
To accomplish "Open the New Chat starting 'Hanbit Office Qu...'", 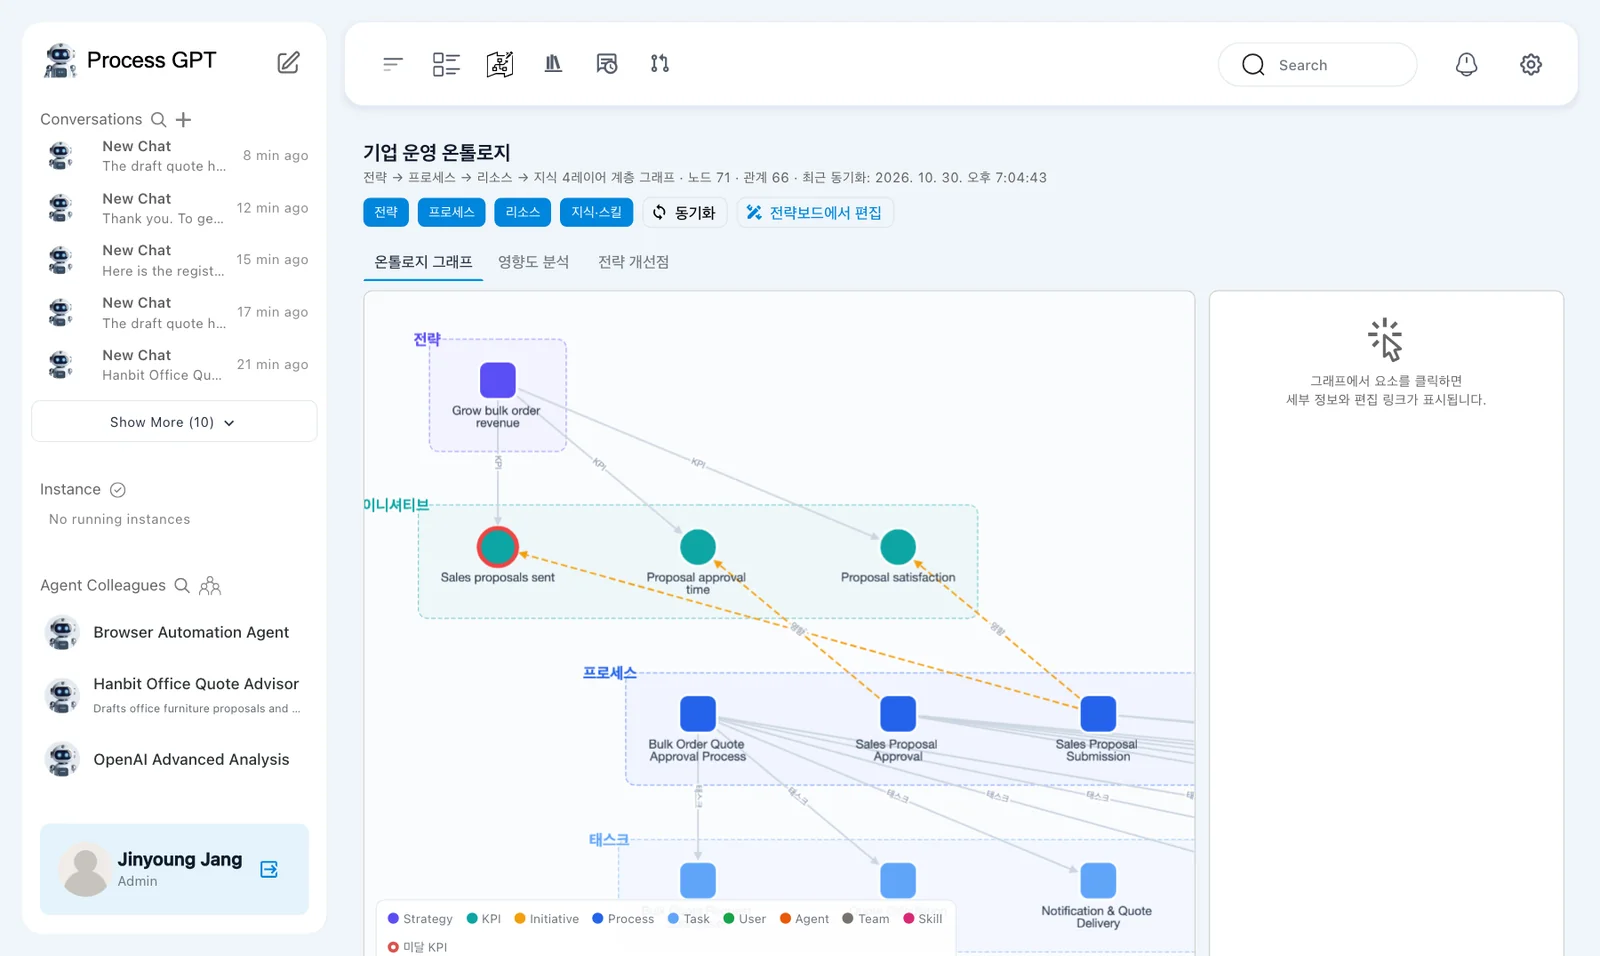I will click(x=174, y=365).
